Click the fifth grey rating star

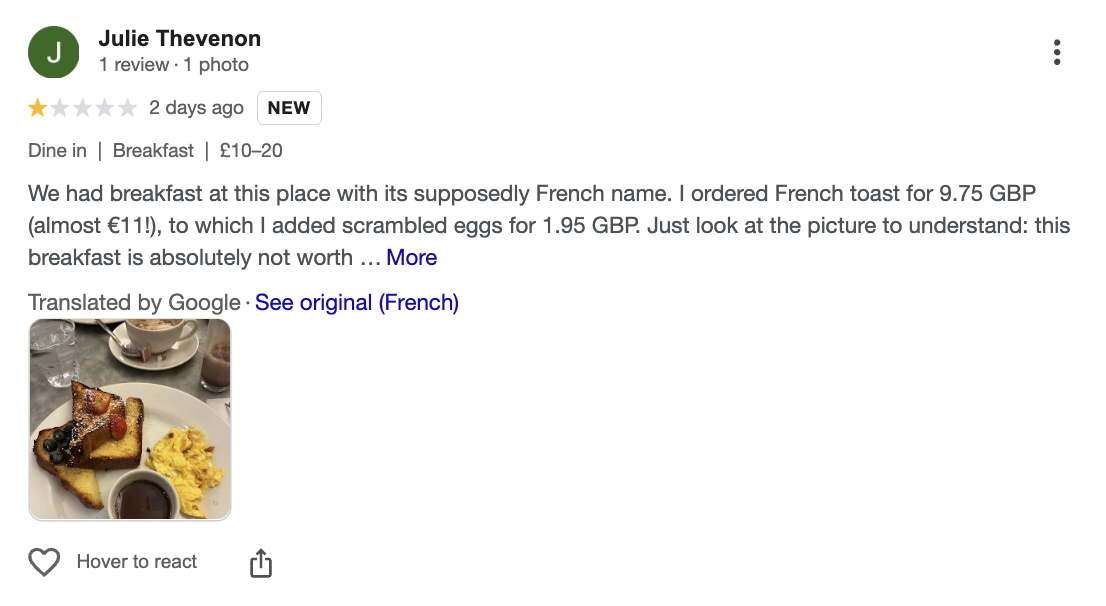click(x=127, y=108)
